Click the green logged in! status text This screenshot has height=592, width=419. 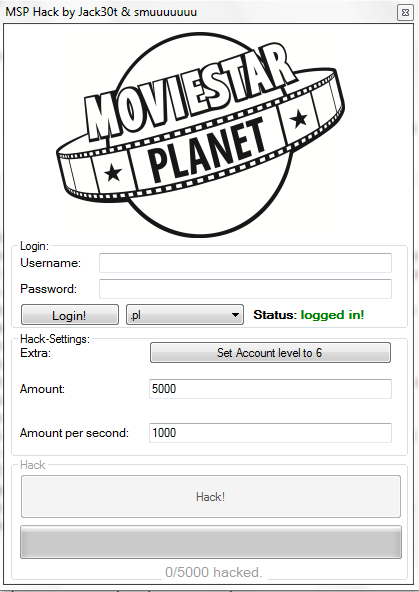coord(333,315)
